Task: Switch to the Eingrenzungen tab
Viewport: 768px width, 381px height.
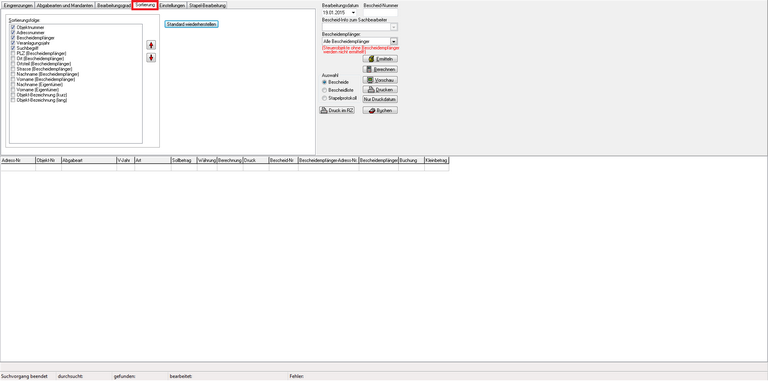Action: pyautogui.click(x=18, y=5)
